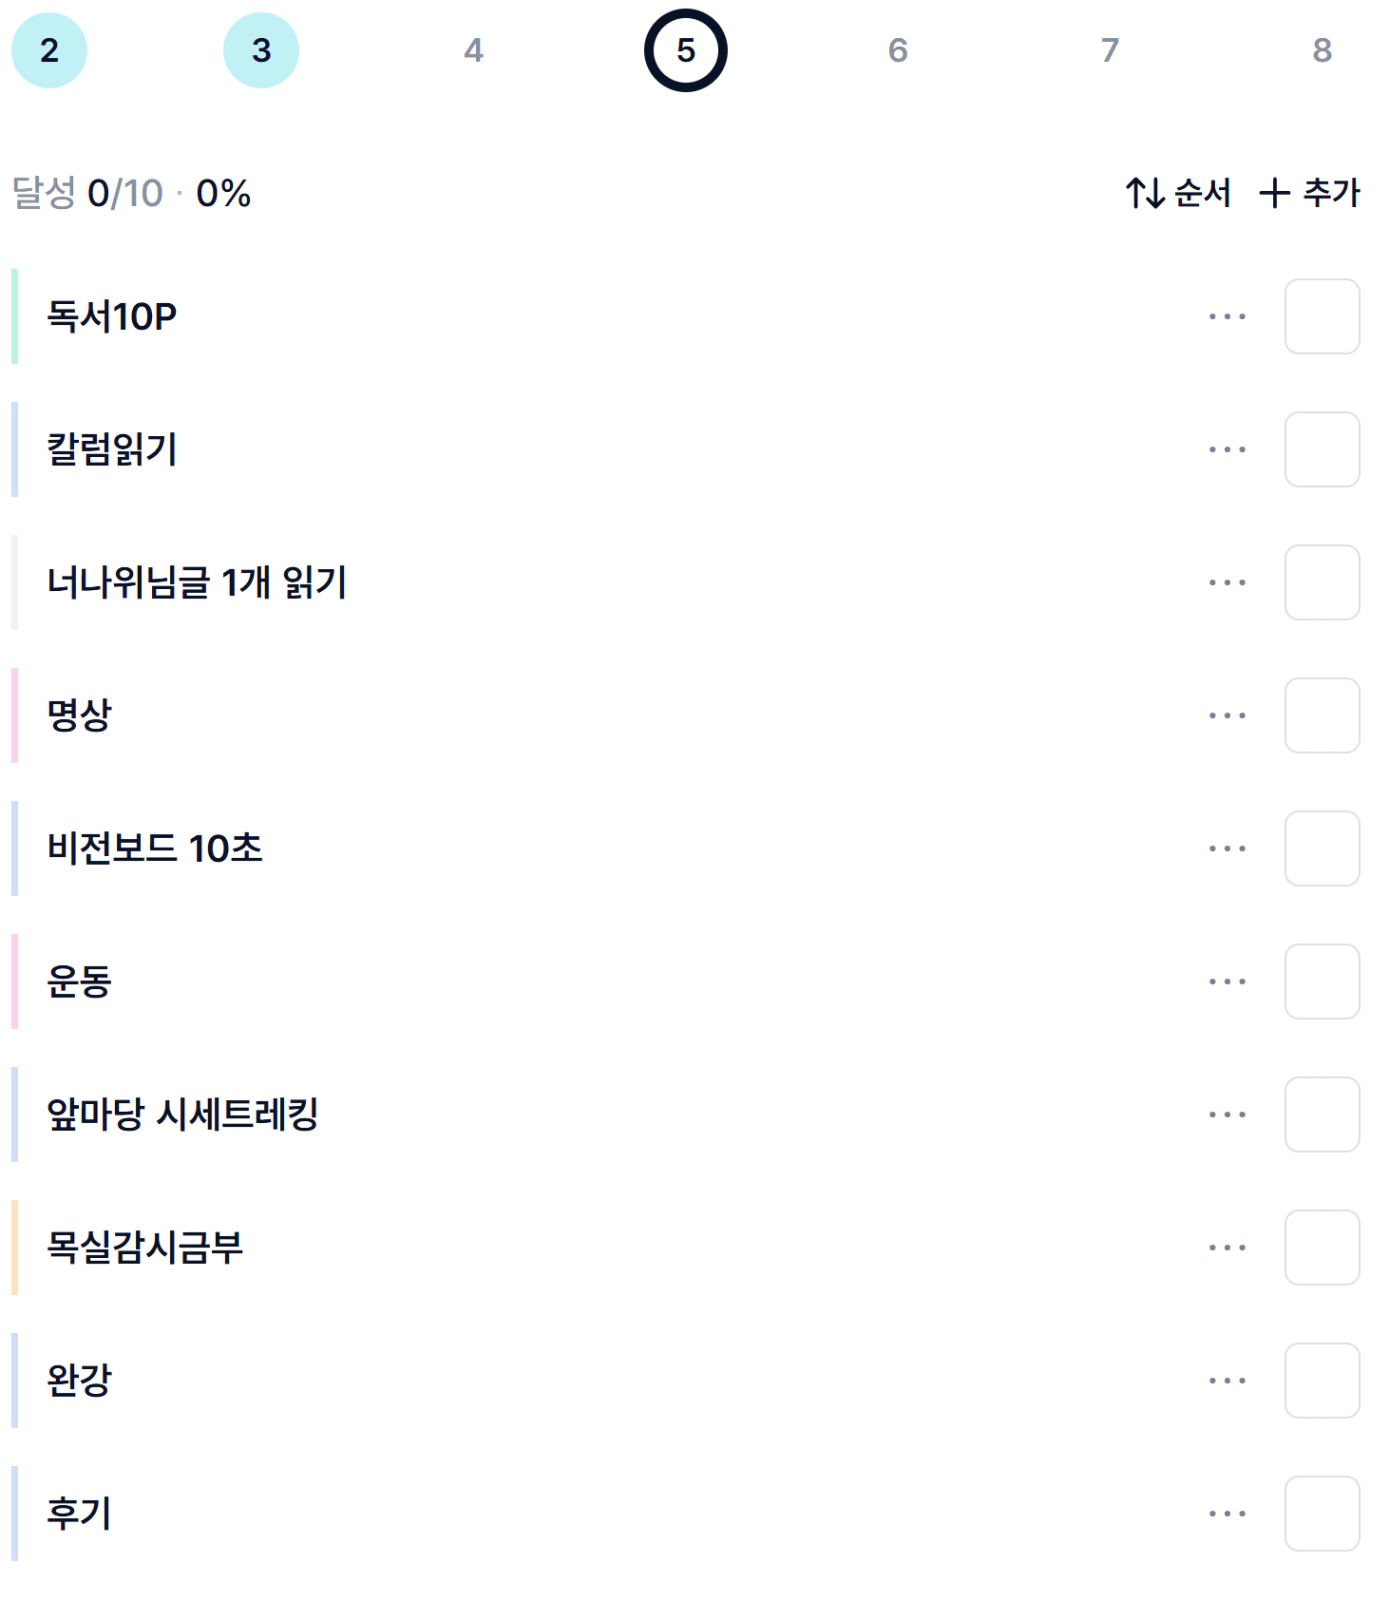Open more options for 목실감시금부
The width and height of the screenshot is (1389, 1601).
[x=1227, y=1248]
